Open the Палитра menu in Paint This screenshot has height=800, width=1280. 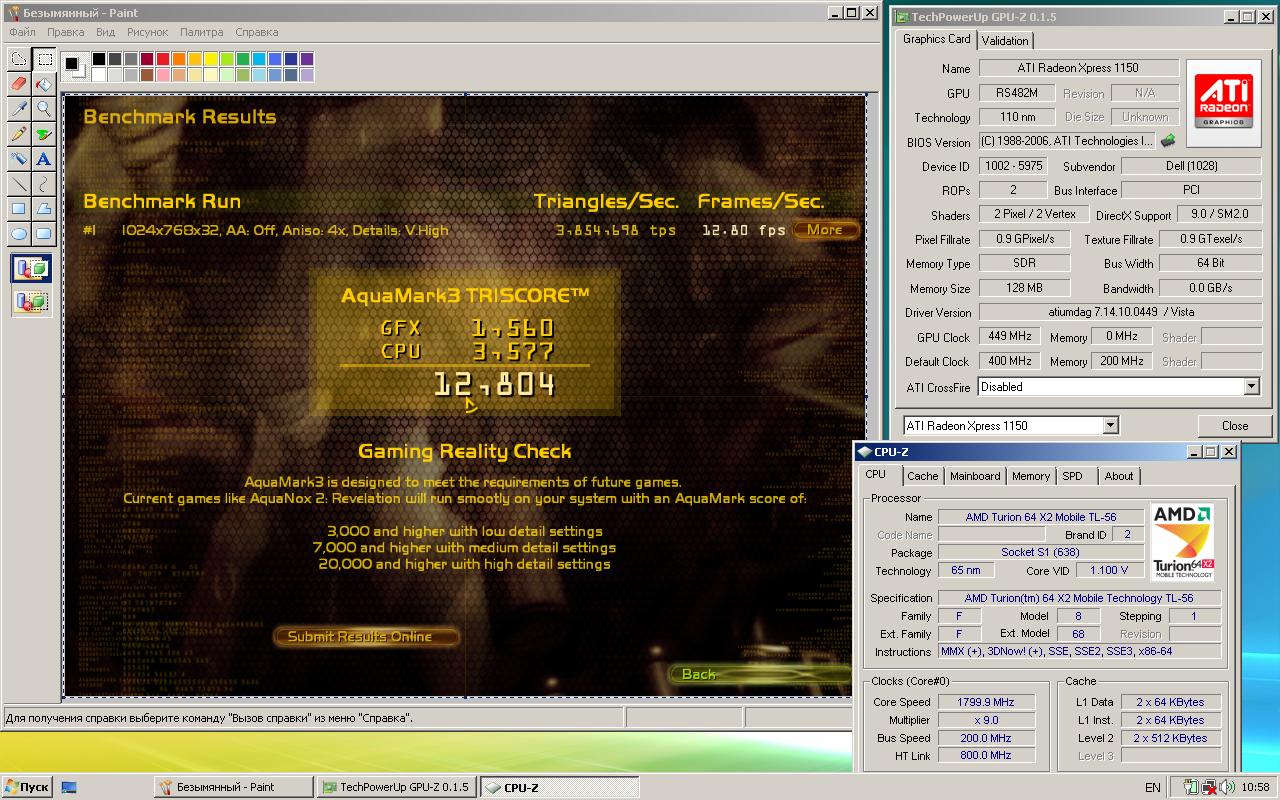pos(202,32)
